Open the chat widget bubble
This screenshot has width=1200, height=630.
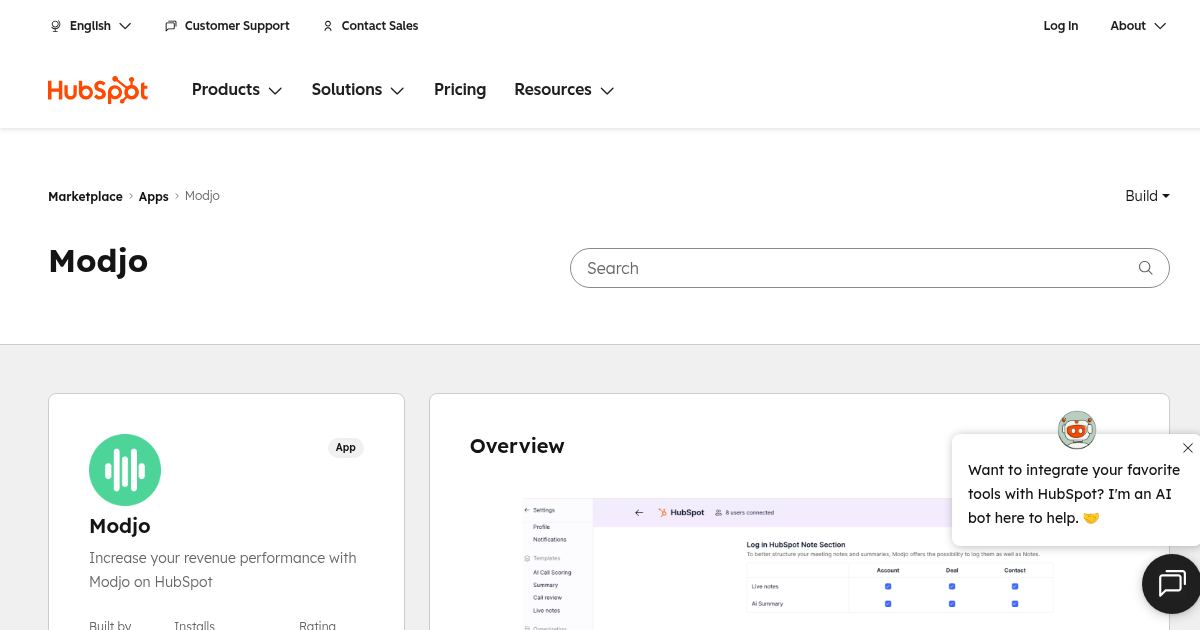(1171, 583)
